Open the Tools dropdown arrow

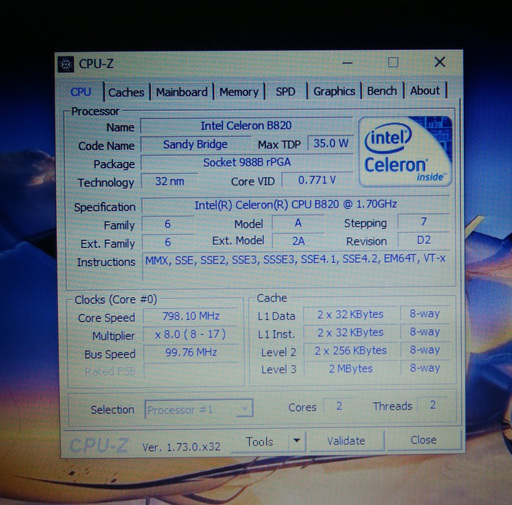(297, 441)
